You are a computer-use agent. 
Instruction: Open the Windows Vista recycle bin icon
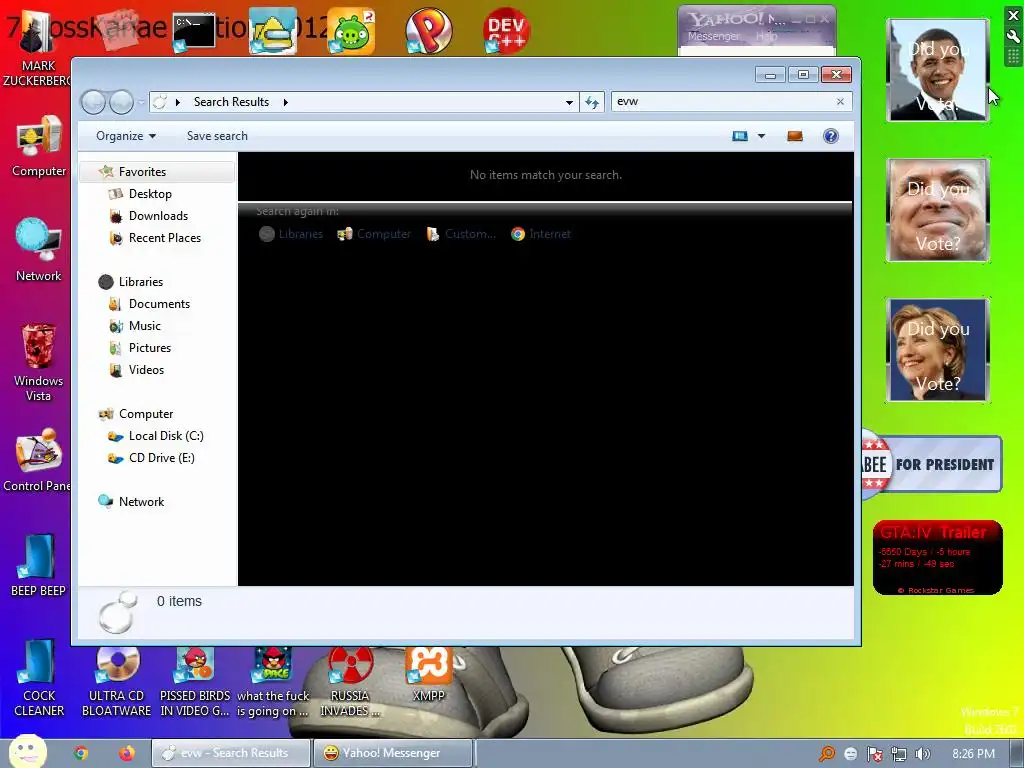click(x=39, y=363)
